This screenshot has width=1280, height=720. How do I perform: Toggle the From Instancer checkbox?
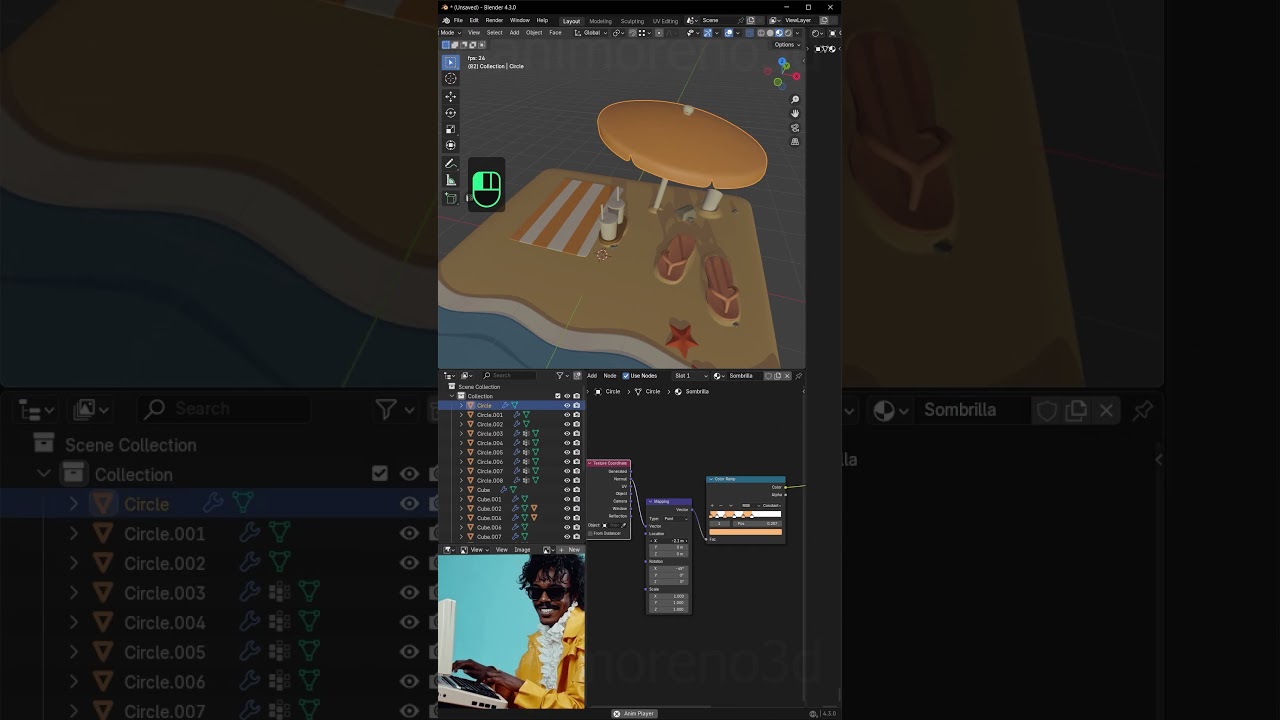(590, 533)
